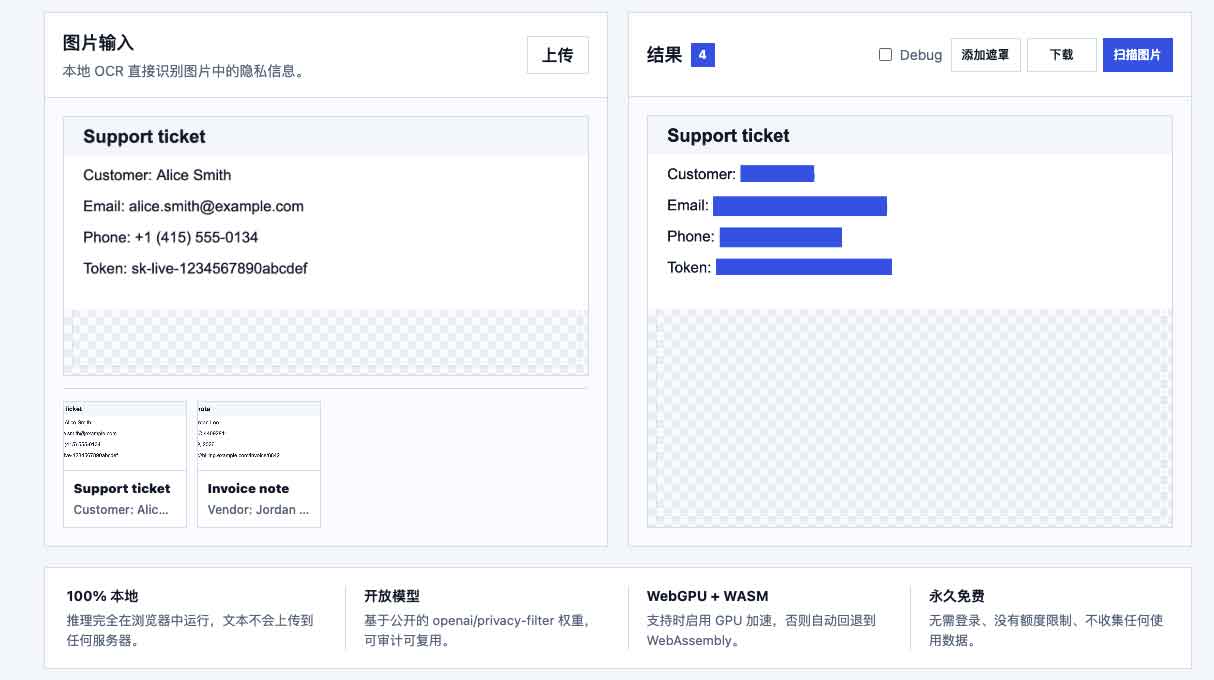Click the 扫描图片 scan image button
1214x680 pixels.
1137,55
